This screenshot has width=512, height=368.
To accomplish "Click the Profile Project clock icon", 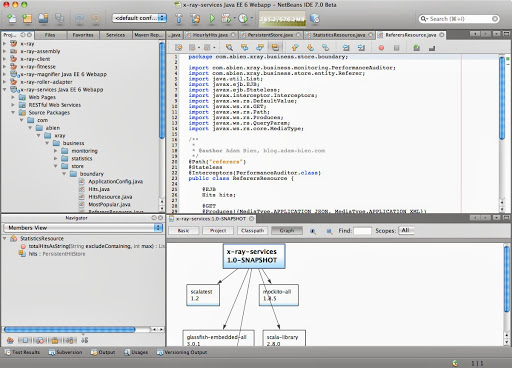I will pyautogui.click(x=243, y=18).
